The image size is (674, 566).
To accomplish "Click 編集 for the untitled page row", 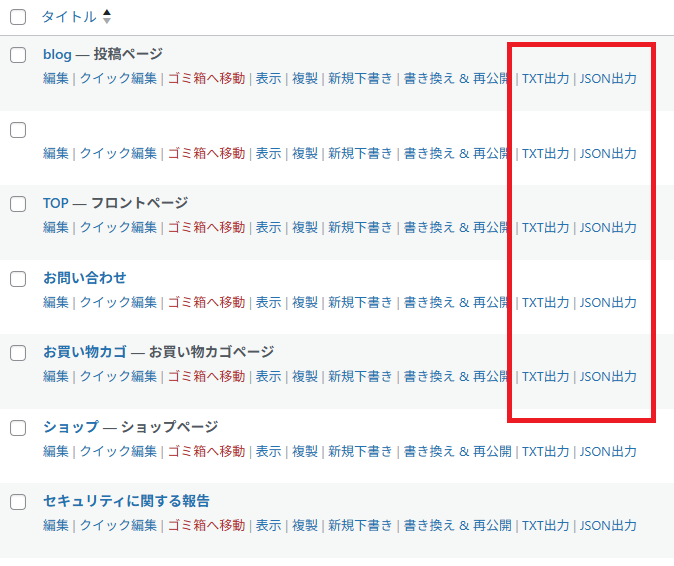I will tap(56, 153).
